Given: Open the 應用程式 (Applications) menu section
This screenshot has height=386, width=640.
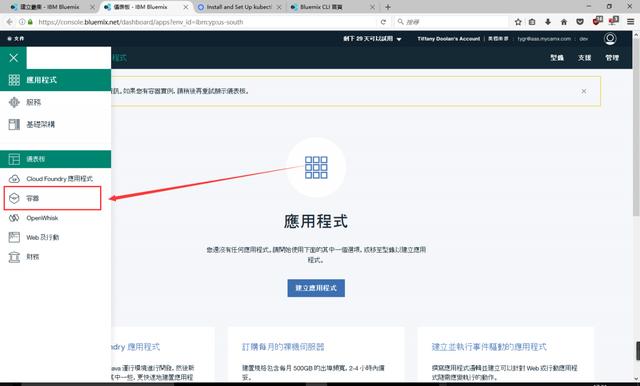Looking at the screenshot, I should tap(56, 80).
